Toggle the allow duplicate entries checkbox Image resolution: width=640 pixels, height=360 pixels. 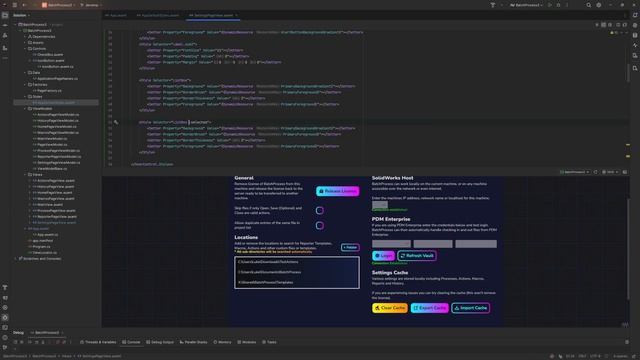320,225
